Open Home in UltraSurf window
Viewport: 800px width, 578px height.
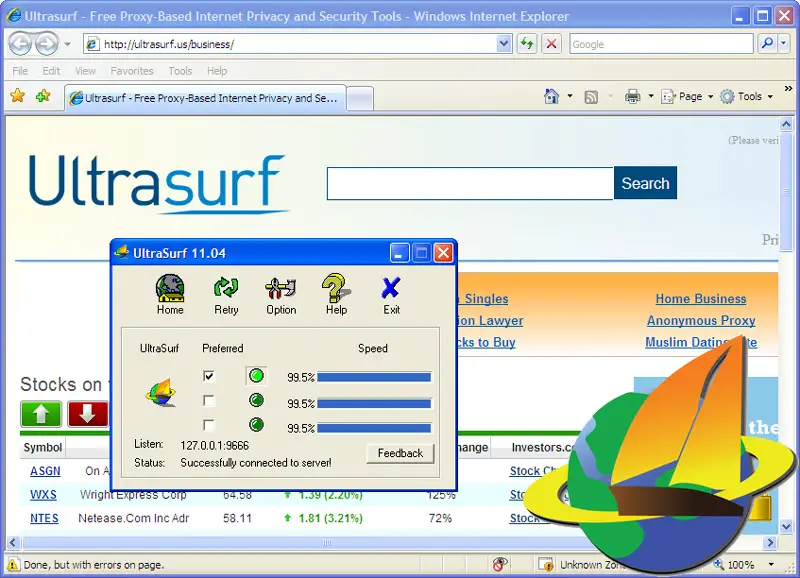click(x=170, y=294)
